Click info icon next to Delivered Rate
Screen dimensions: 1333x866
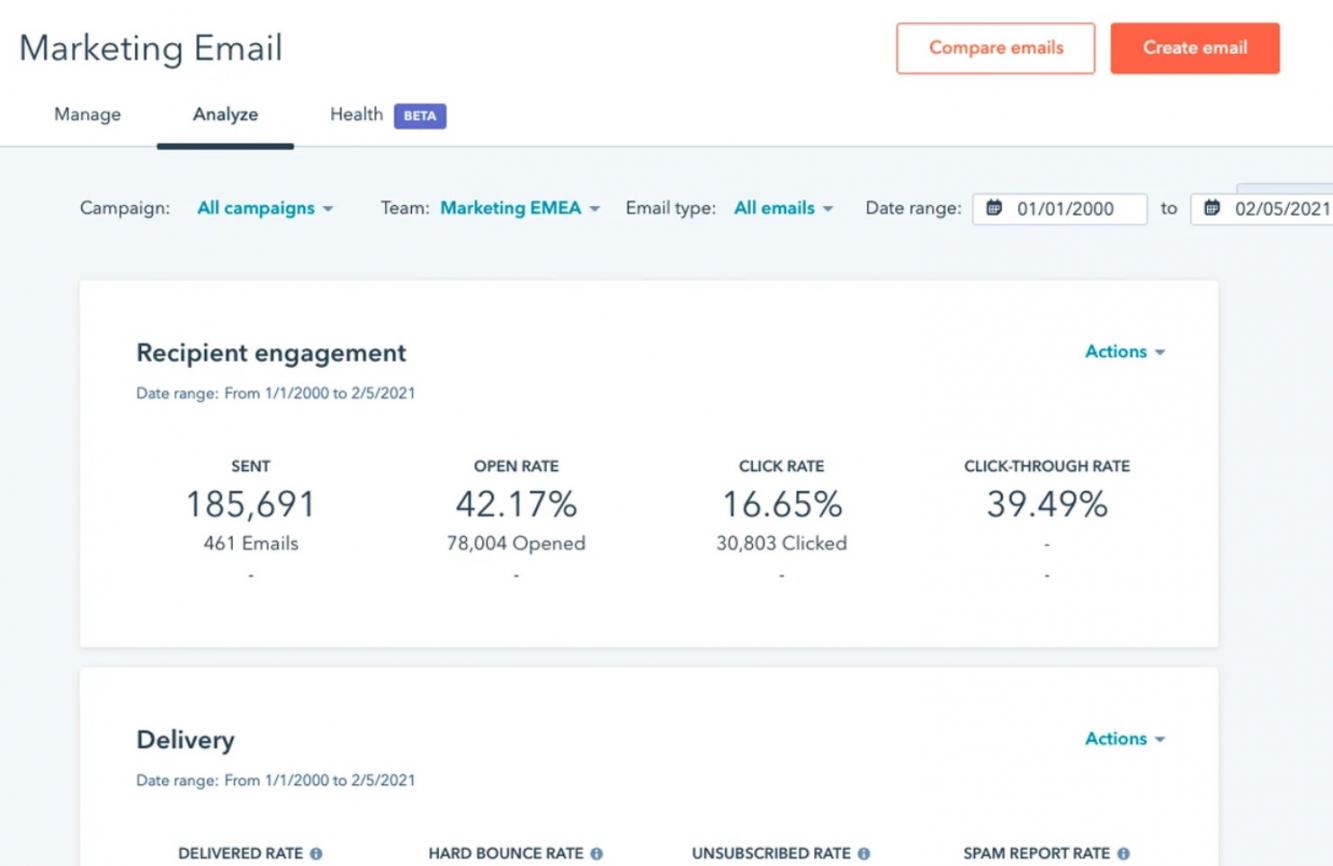tap(316, 854)
